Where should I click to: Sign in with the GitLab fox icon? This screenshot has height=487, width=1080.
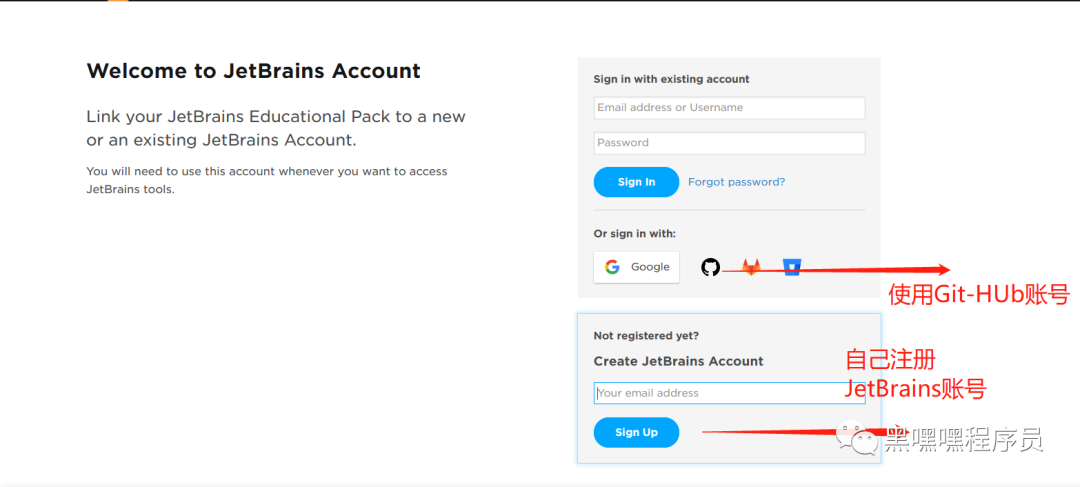pos(750,267)
